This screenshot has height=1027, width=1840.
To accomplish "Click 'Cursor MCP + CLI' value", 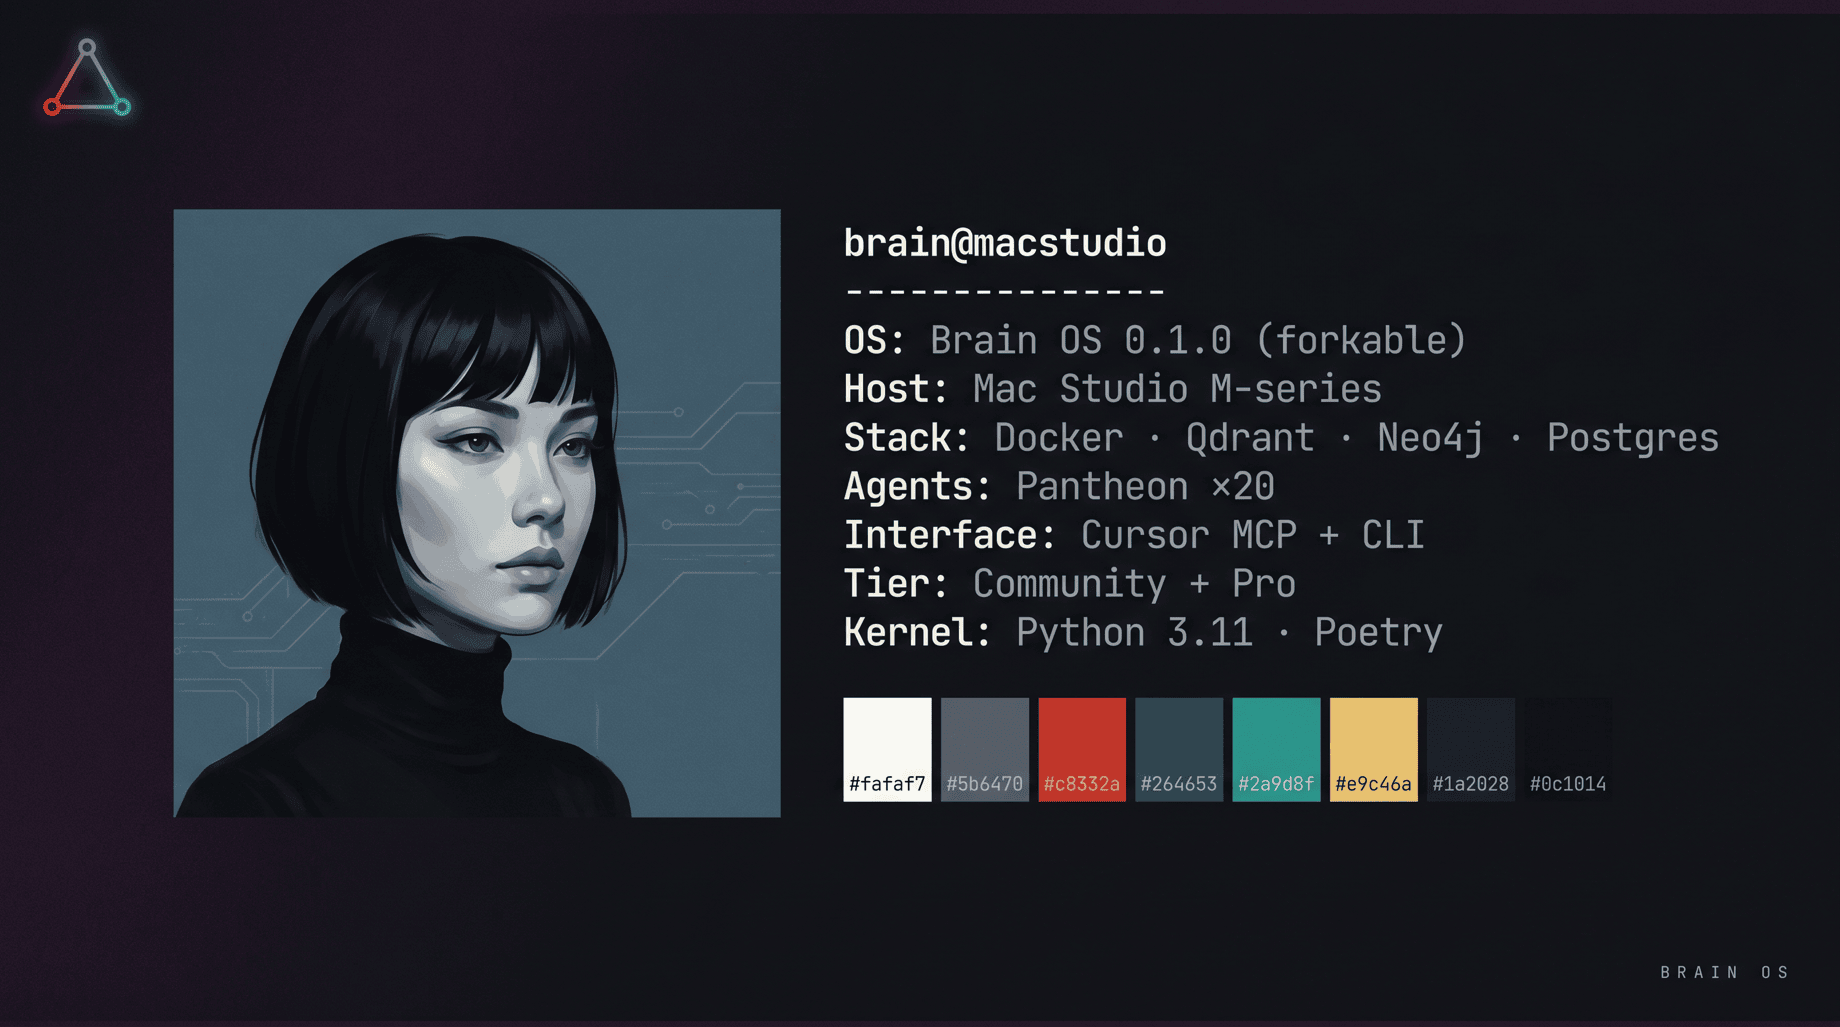I will coord(1252,535).
